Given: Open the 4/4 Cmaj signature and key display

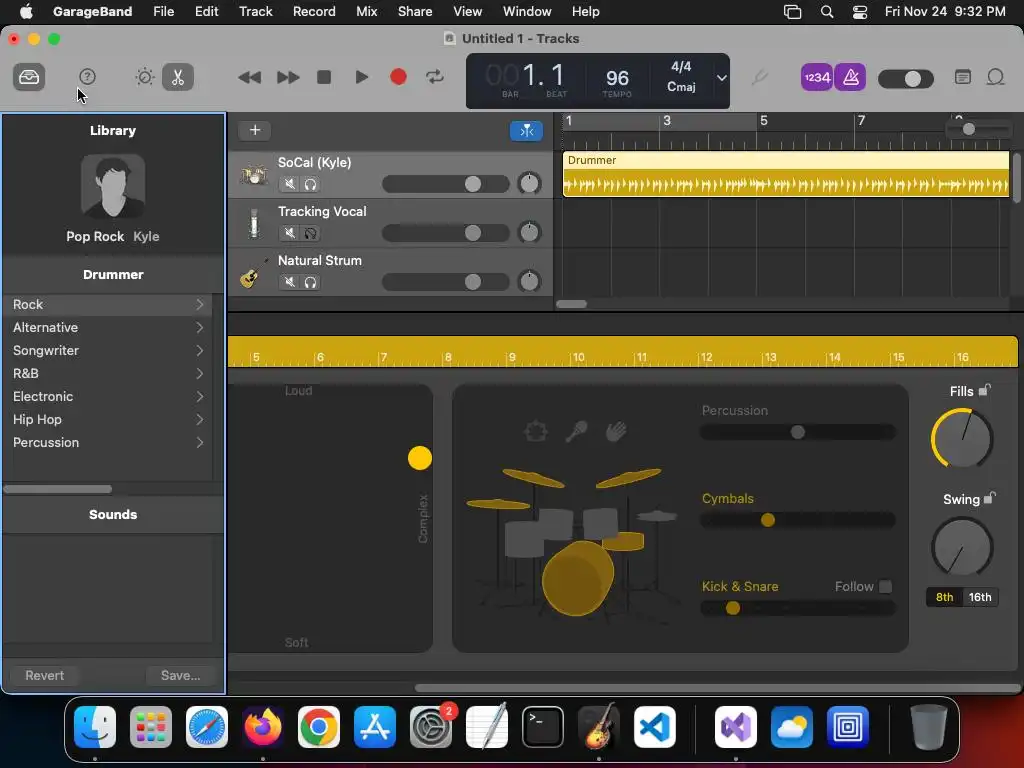Looking at the screenshot, I should 681,77.
